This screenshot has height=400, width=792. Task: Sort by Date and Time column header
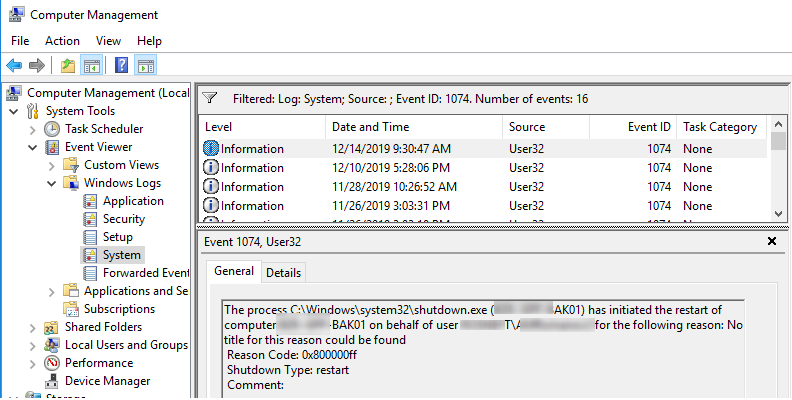[x=414, y=127]
